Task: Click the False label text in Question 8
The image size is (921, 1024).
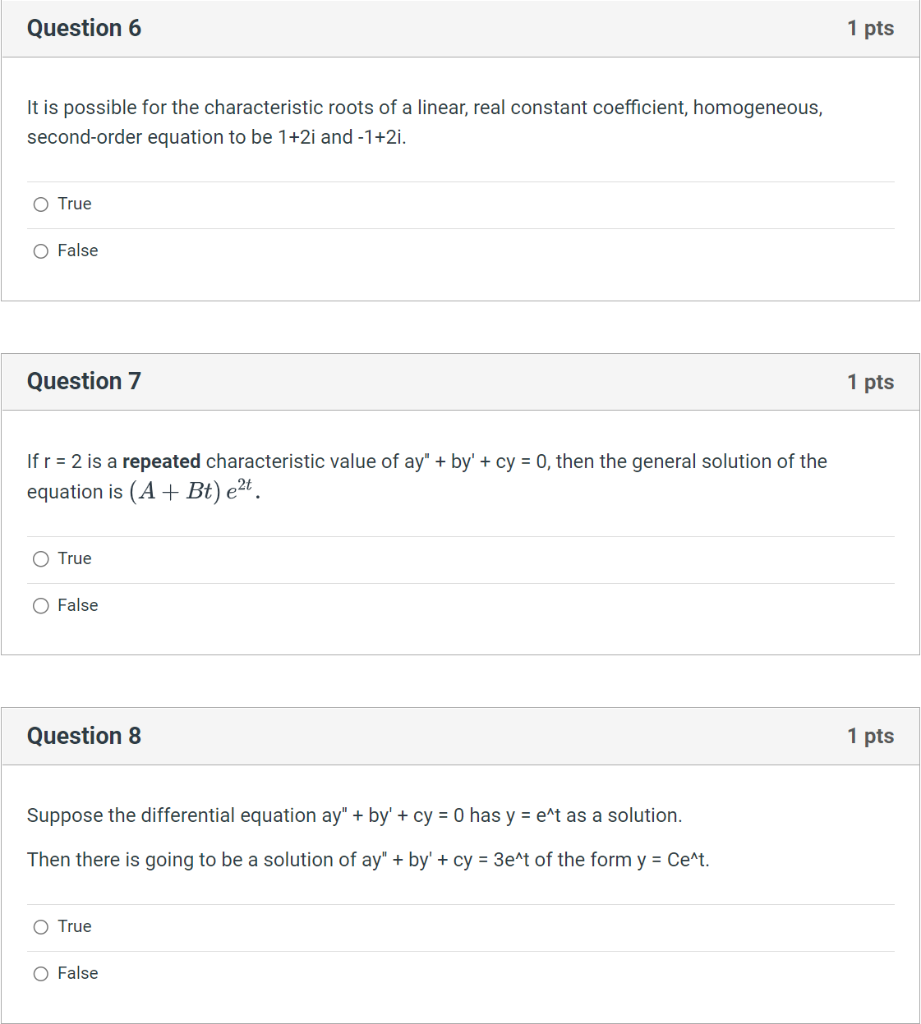Action: [x=81, y=973]
